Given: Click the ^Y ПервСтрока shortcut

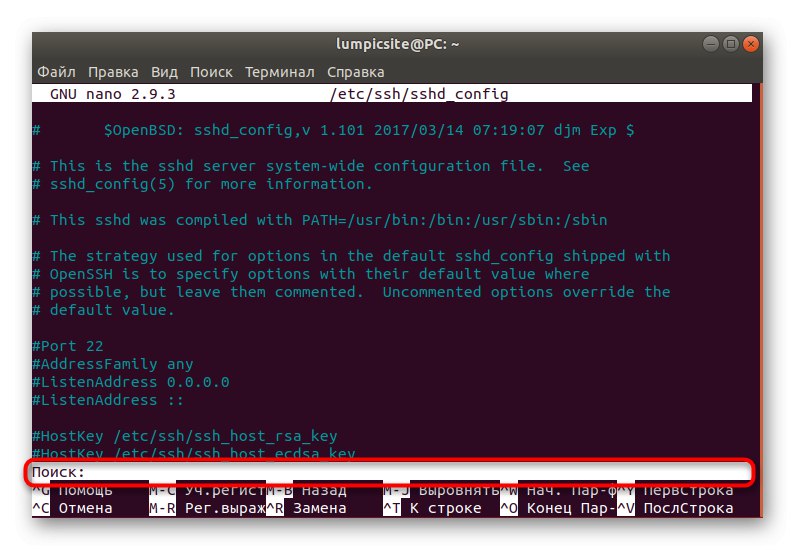Looking at the screenshot, I should pyautogui.click(x=675, y=490).
